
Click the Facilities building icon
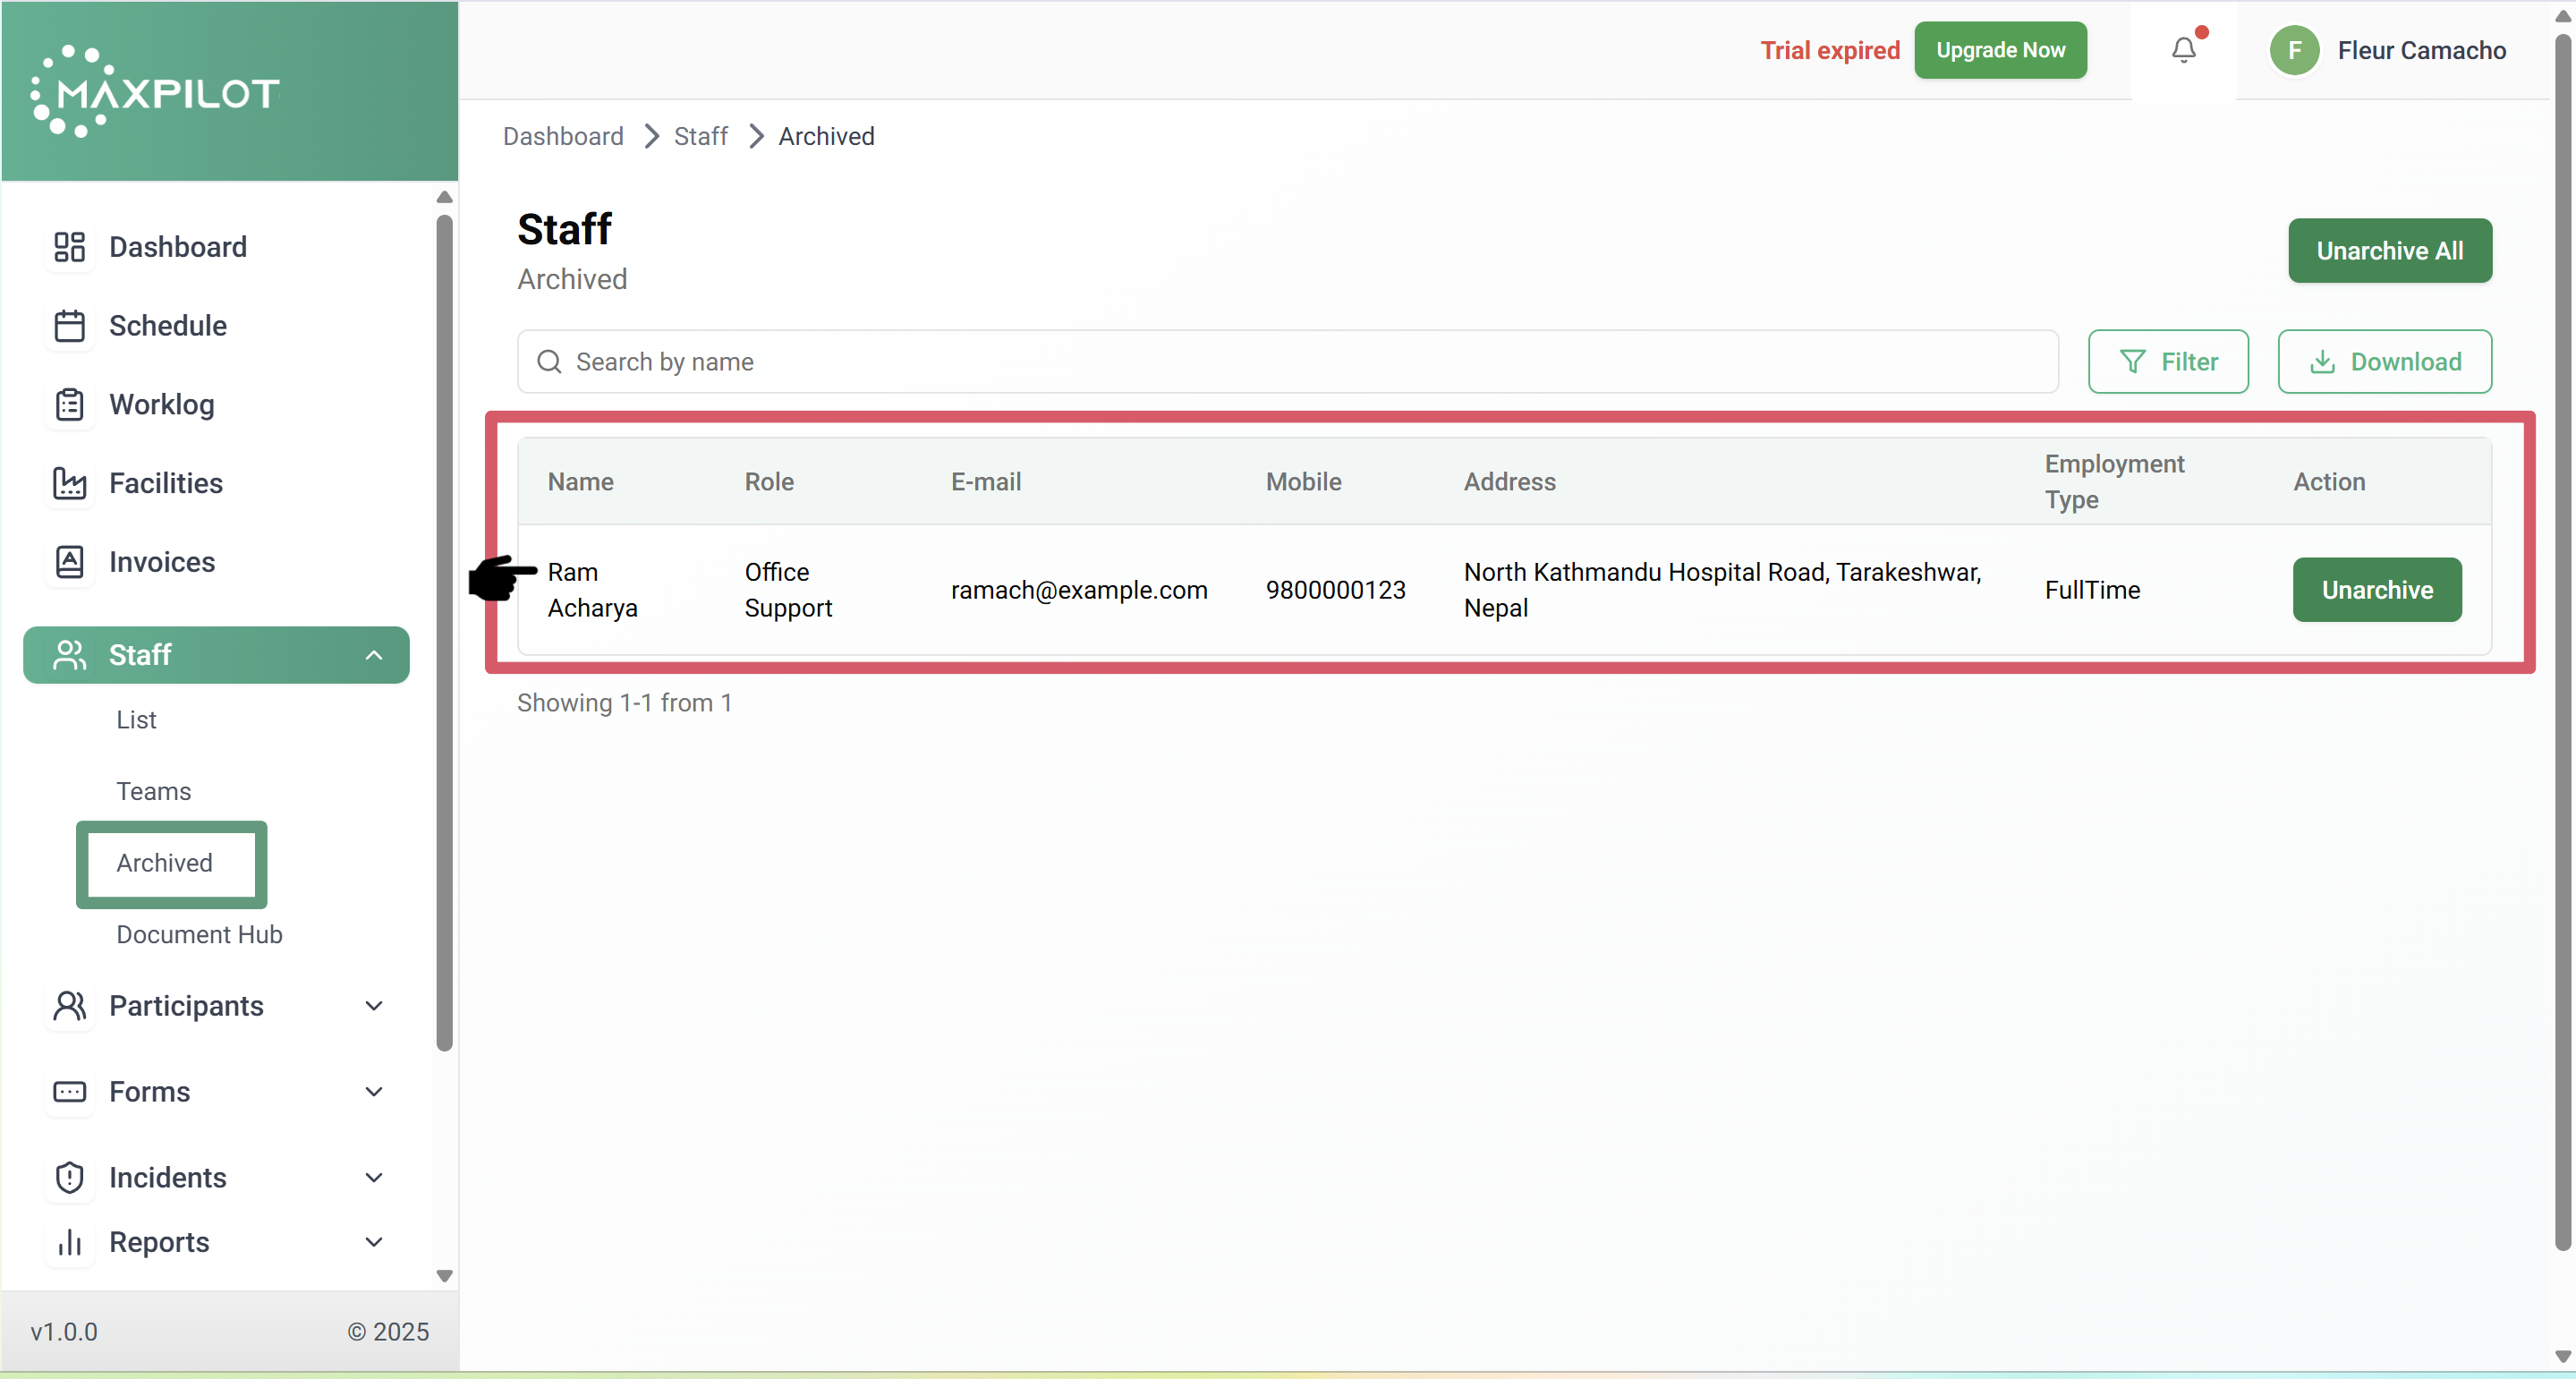tap(69, 483)
